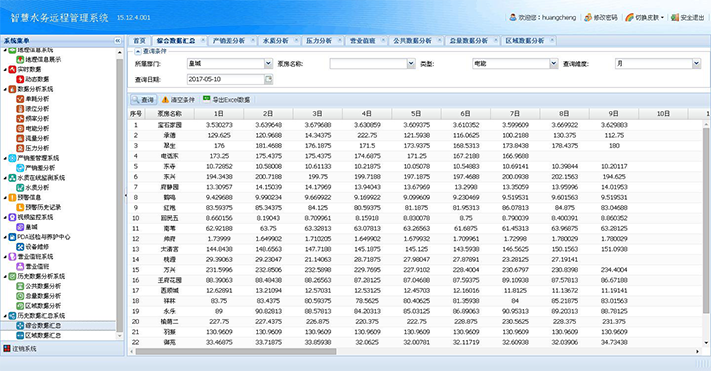Open the 泵房名称 dropdown

click(x=411, y=64)
